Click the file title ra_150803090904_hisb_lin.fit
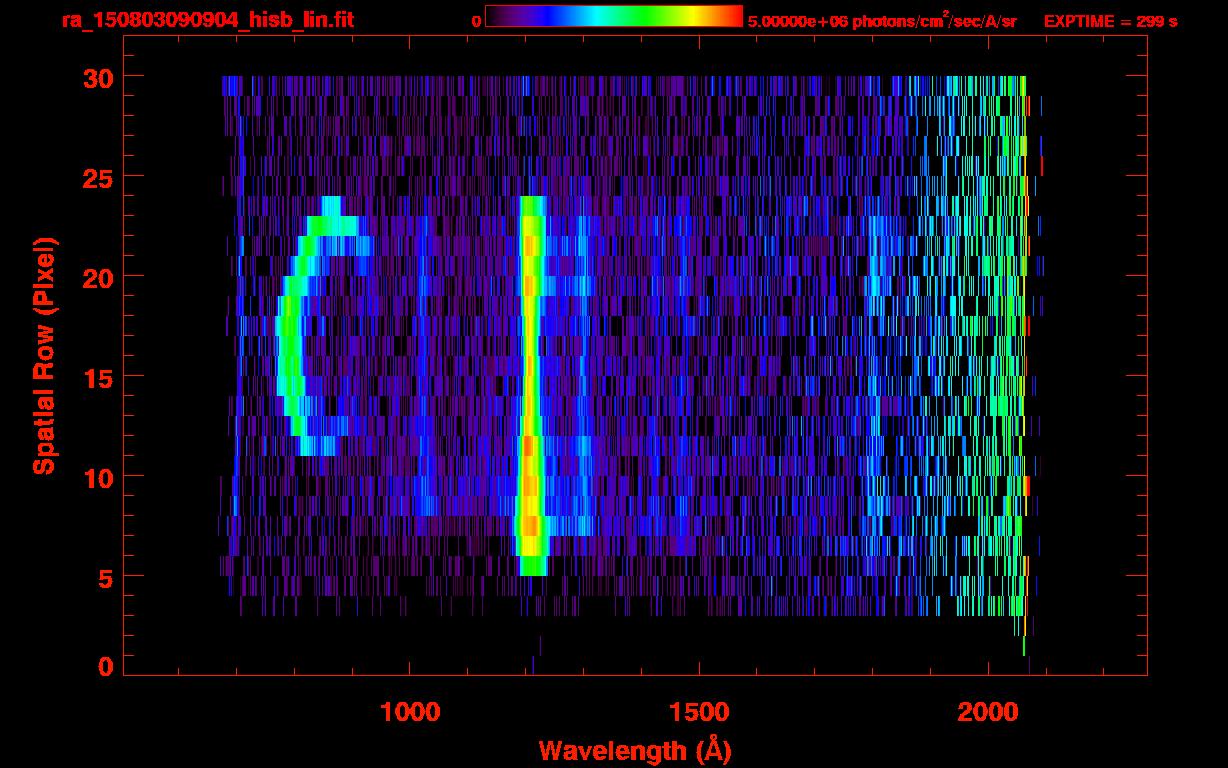1228x768 pixels. point(207,20)
